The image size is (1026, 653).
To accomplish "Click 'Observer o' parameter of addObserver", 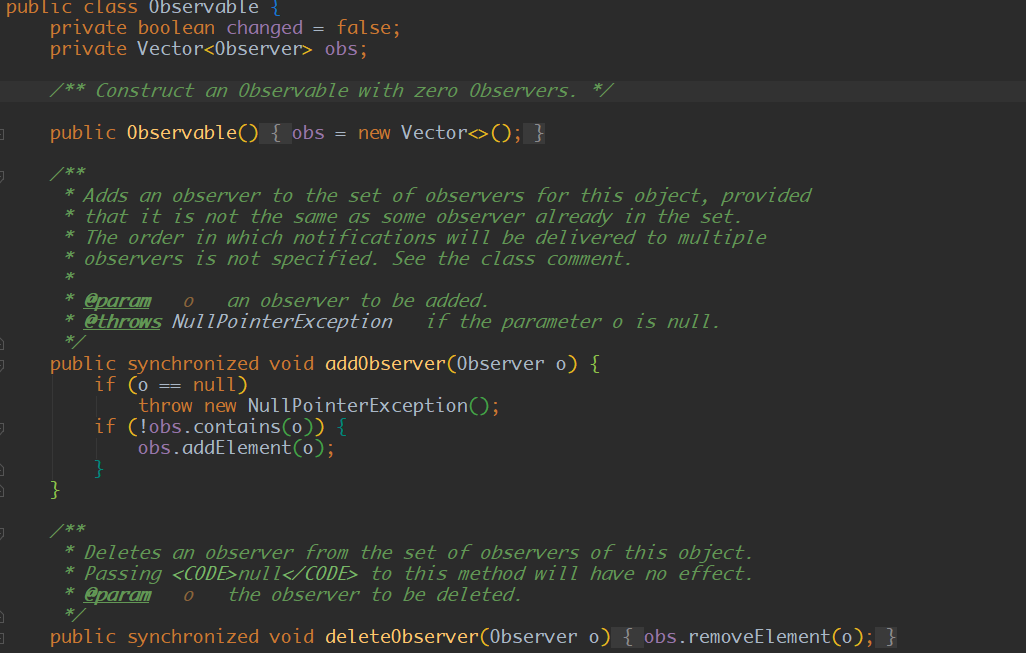I will [x=511, y=364].
